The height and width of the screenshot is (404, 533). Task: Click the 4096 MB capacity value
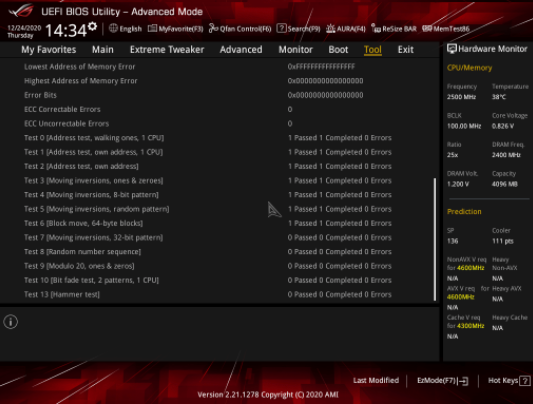point(504,184)
